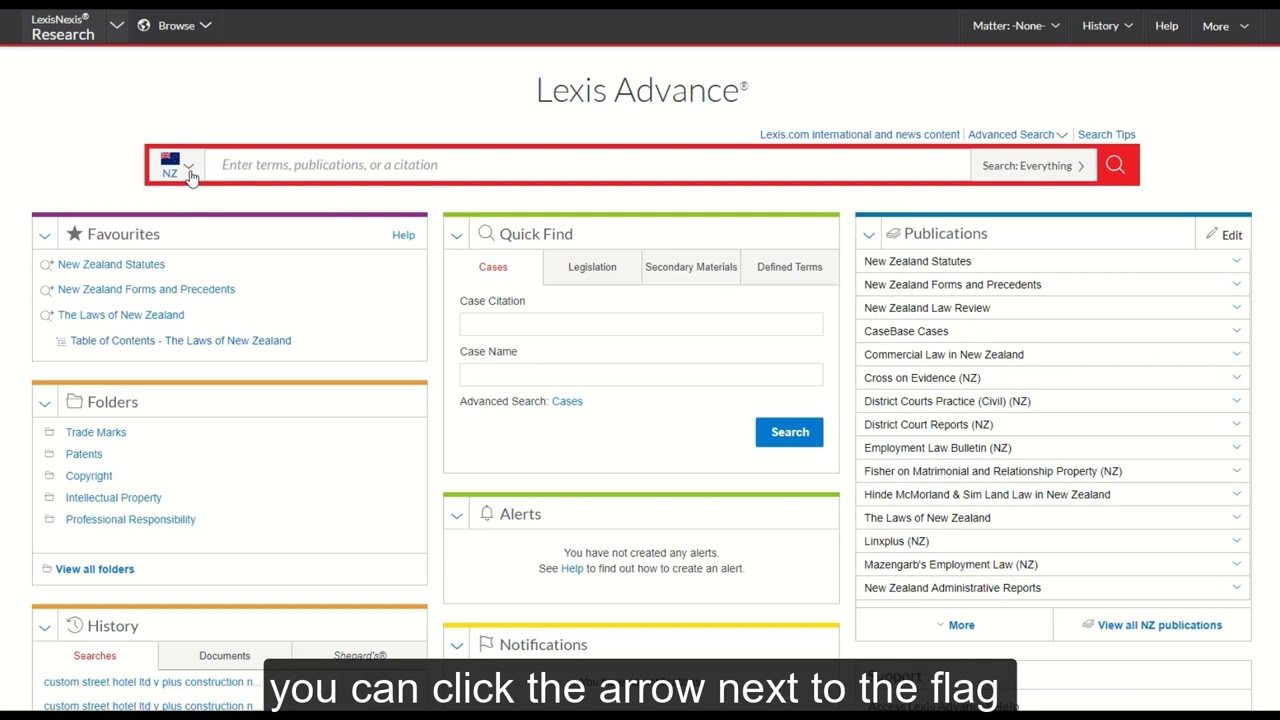1280x720 pixels.
Task: Open Help in the top bar
Action: point(1166,26)
